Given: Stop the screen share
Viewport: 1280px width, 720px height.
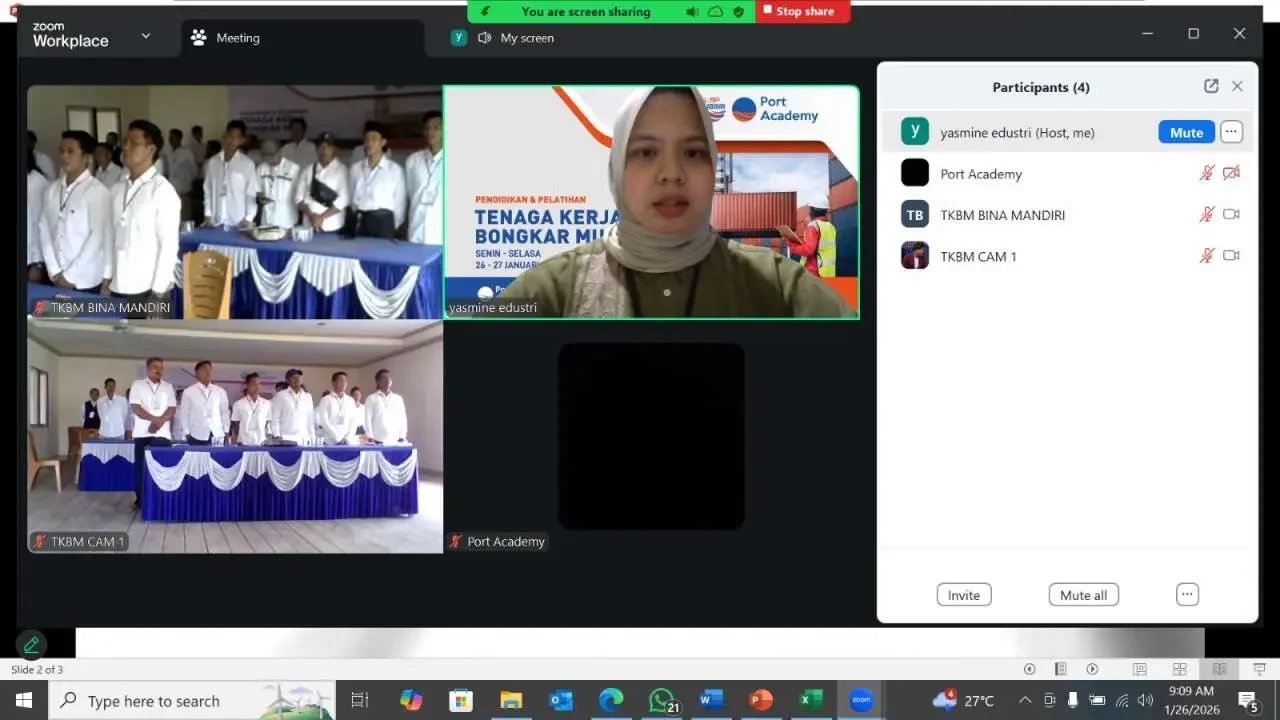Looking at the screenshot, I should pos(803,11).
